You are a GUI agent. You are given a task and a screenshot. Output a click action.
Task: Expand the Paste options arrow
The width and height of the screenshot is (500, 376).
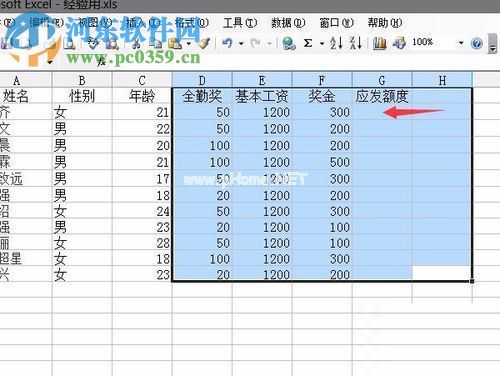[x=188, y=43]
